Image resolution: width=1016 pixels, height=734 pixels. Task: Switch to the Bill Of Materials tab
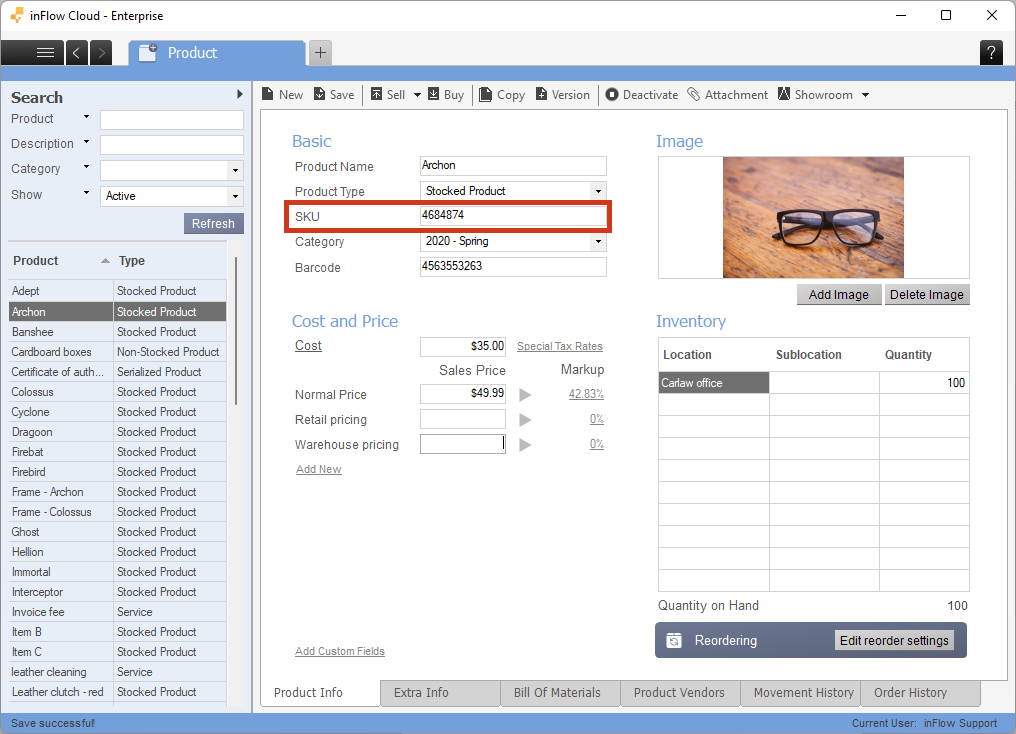point(557,692)
